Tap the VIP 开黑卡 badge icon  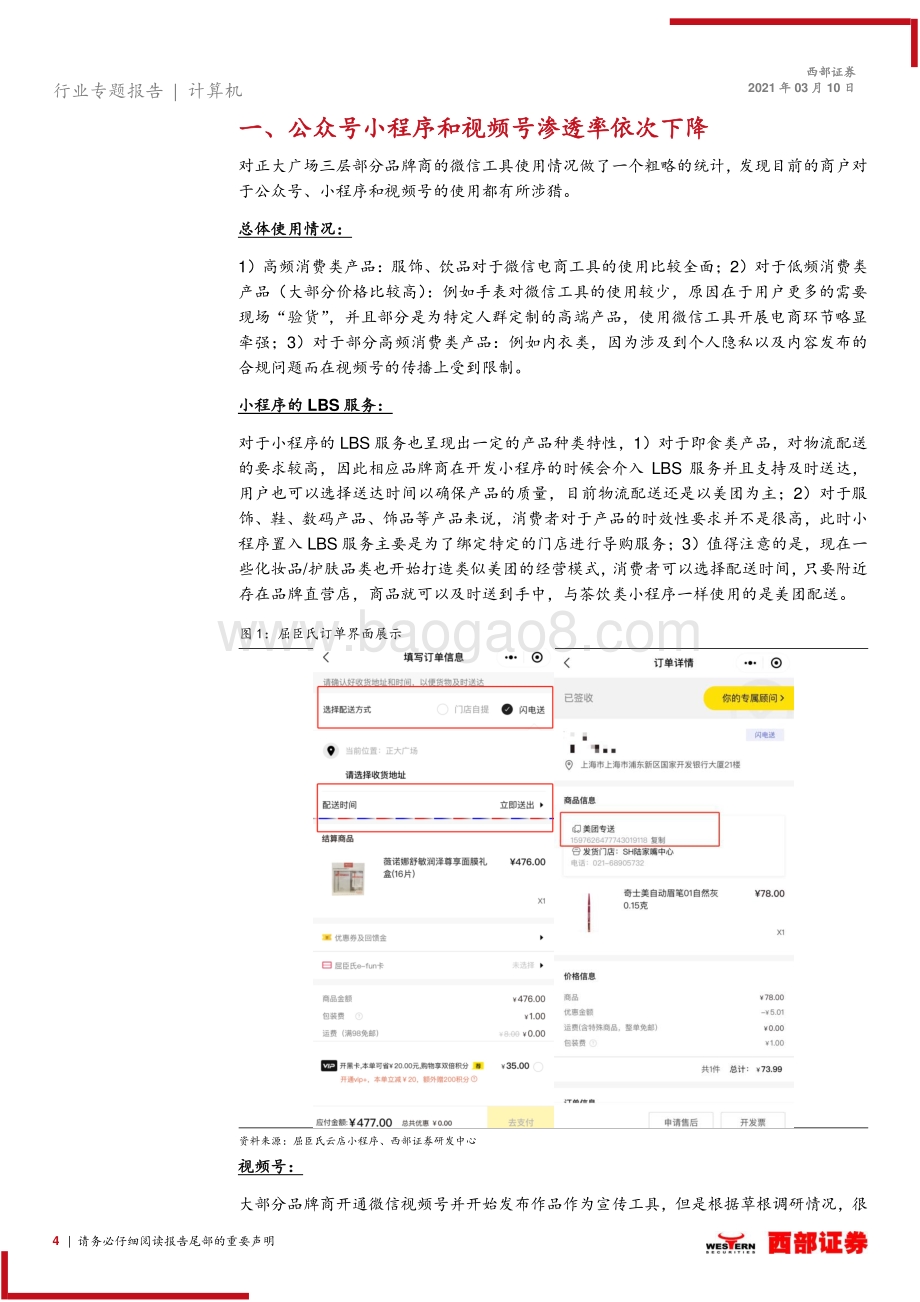click(x=329, y=1066)
